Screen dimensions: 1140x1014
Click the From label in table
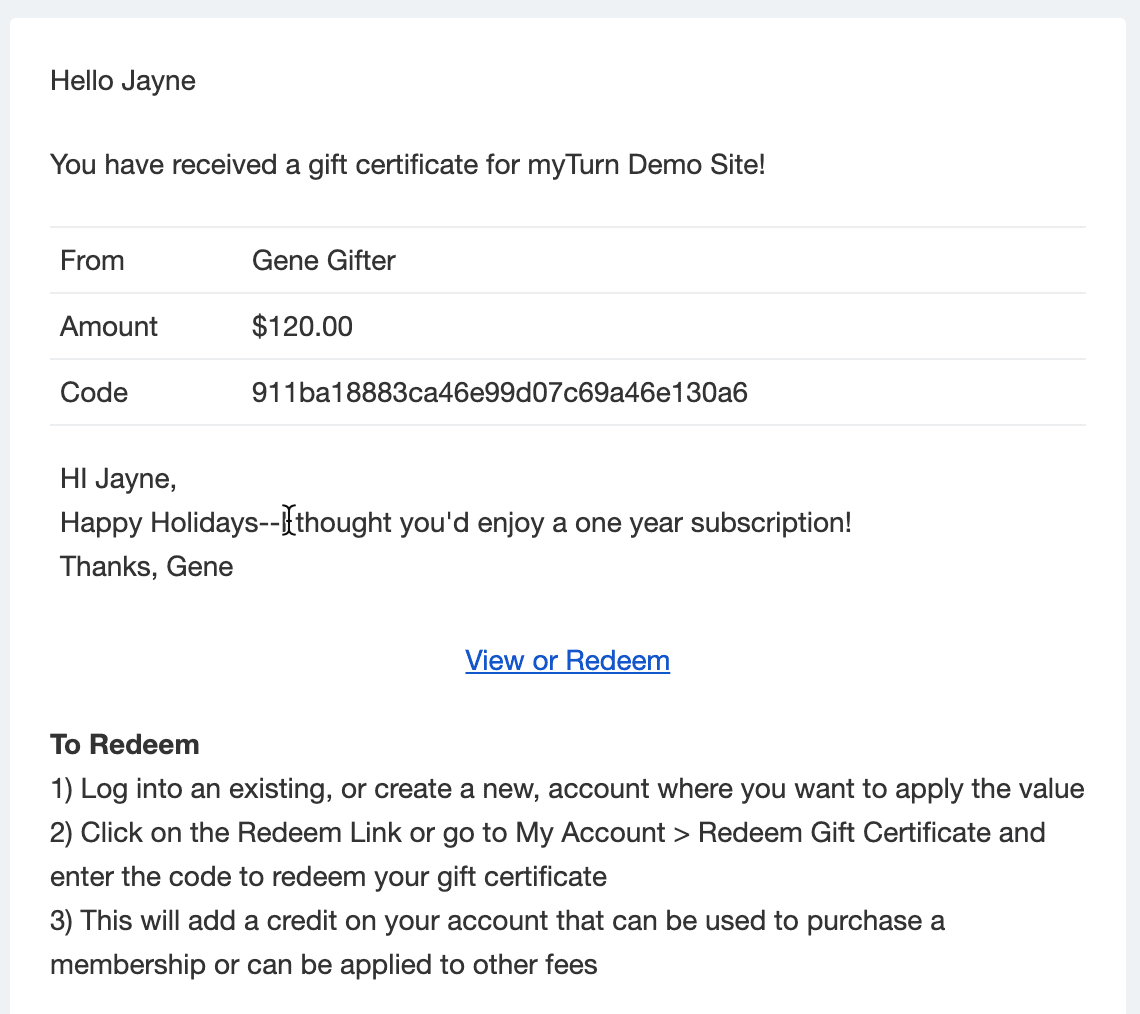[92, 260]
